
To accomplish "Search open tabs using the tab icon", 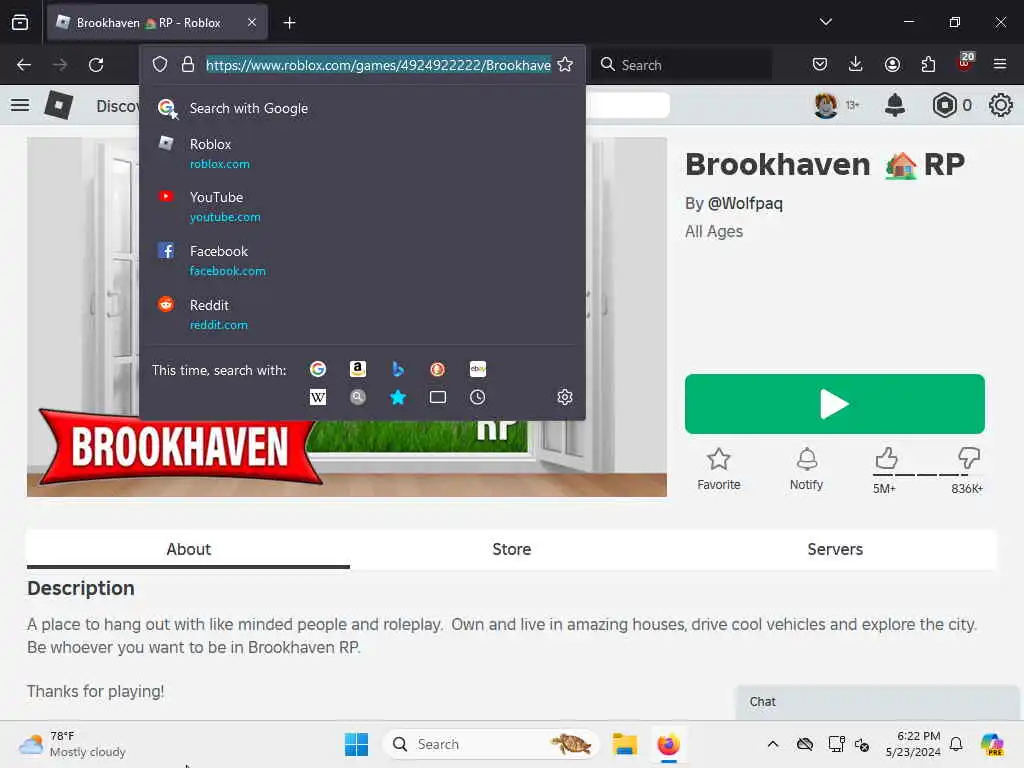I will tap(438, 397).
